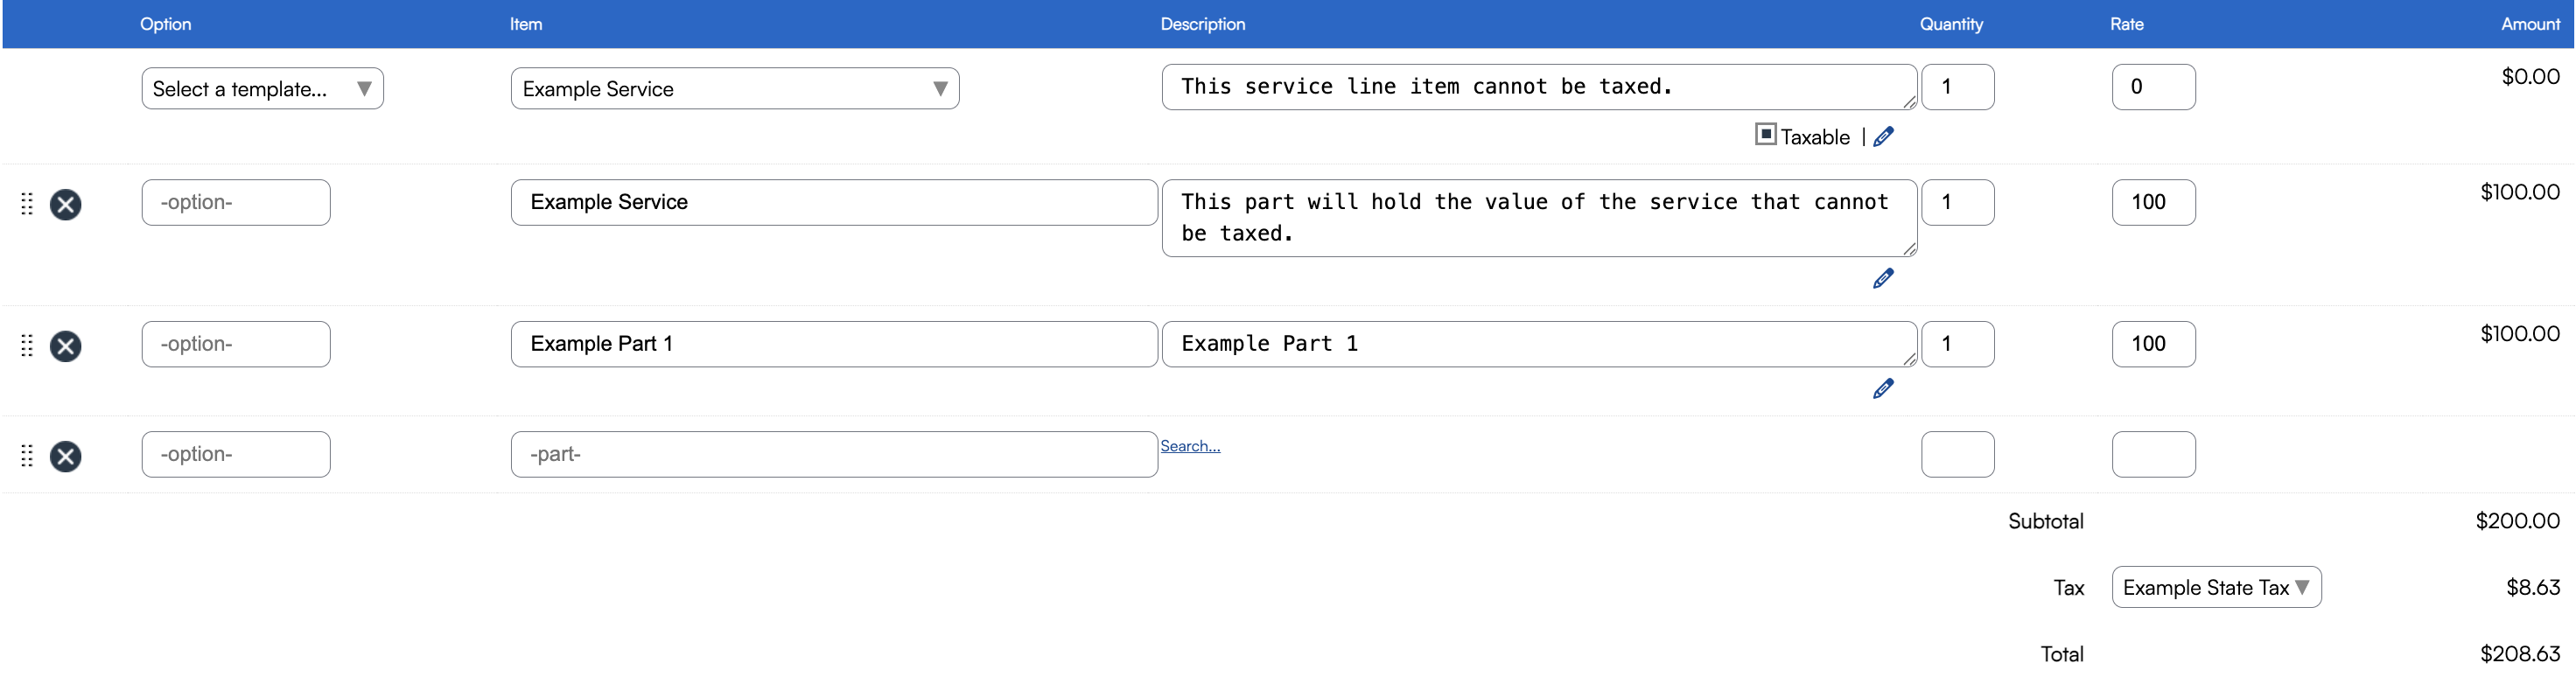Grab the drag handle for empty -part- row

coord(27,456)
